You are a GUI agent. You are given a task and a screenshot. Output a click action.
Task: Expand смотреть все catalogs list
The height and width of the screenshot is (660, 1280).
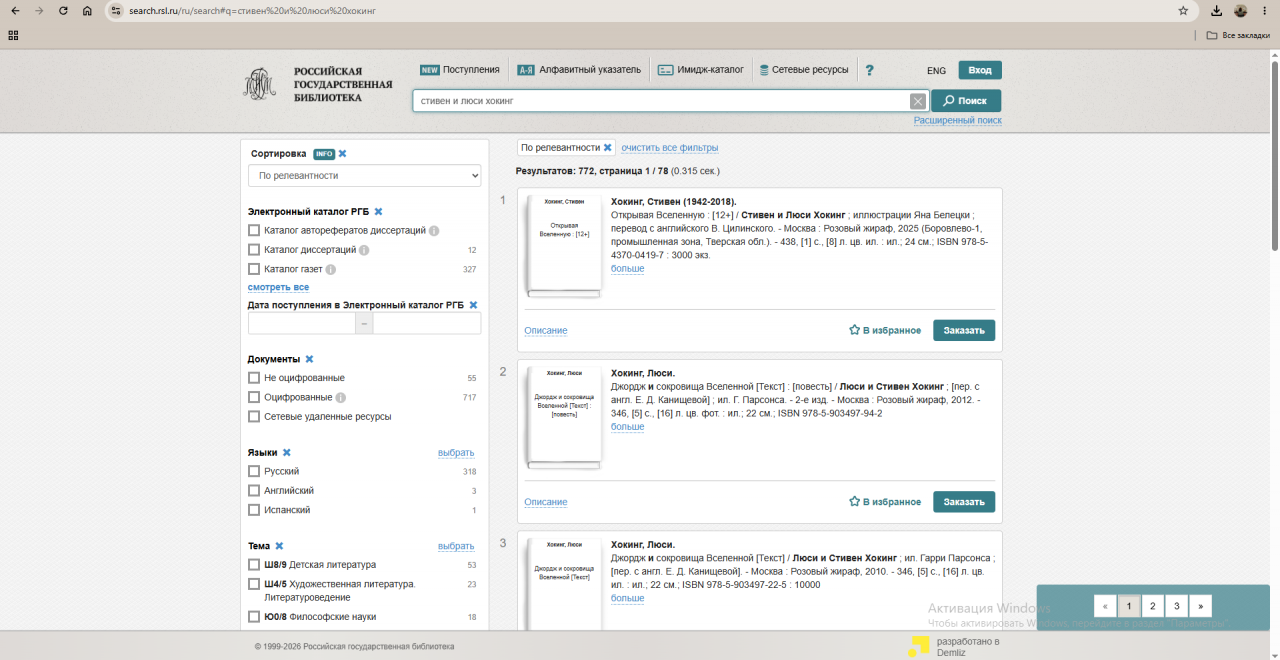pyautogui.click(x=278, y=288)
